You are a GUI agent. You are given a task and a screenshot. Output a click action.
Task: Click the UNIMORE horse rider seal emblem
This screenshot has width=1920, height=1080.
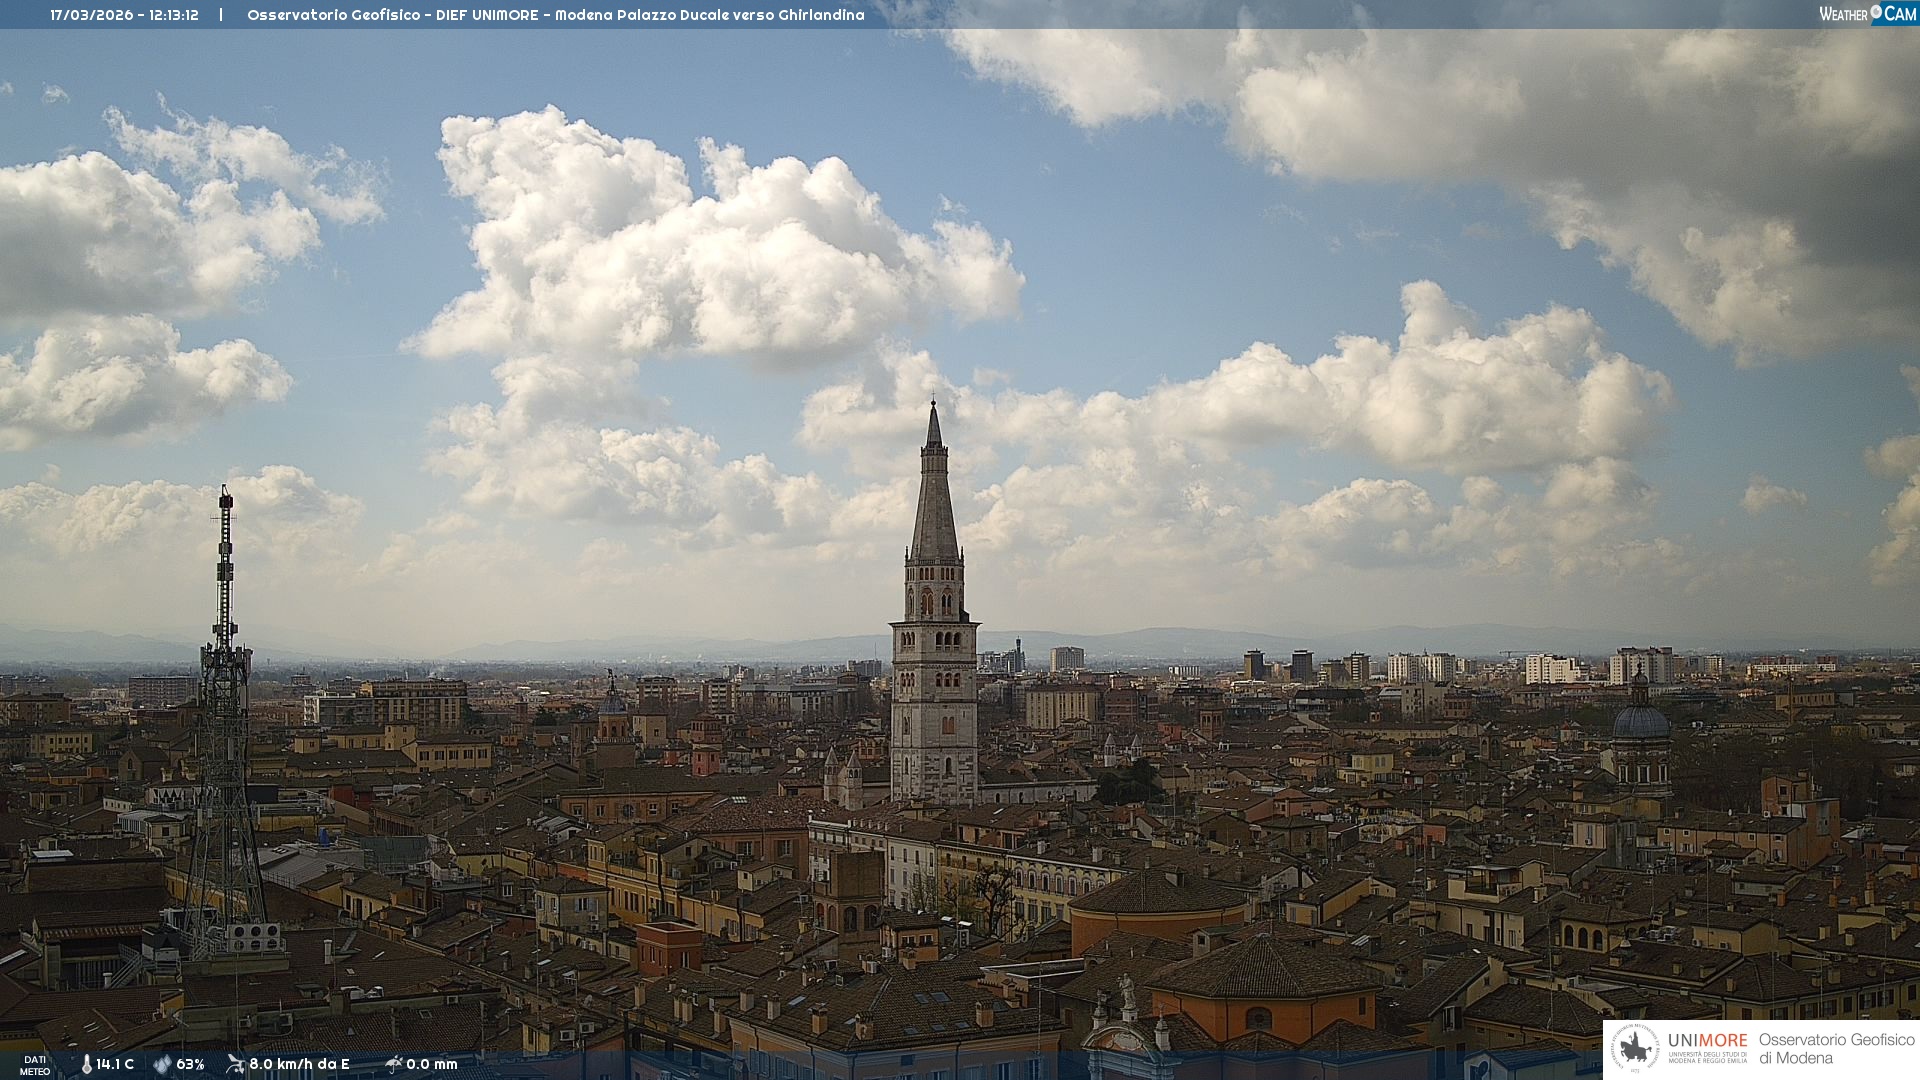[1635, 1049]
